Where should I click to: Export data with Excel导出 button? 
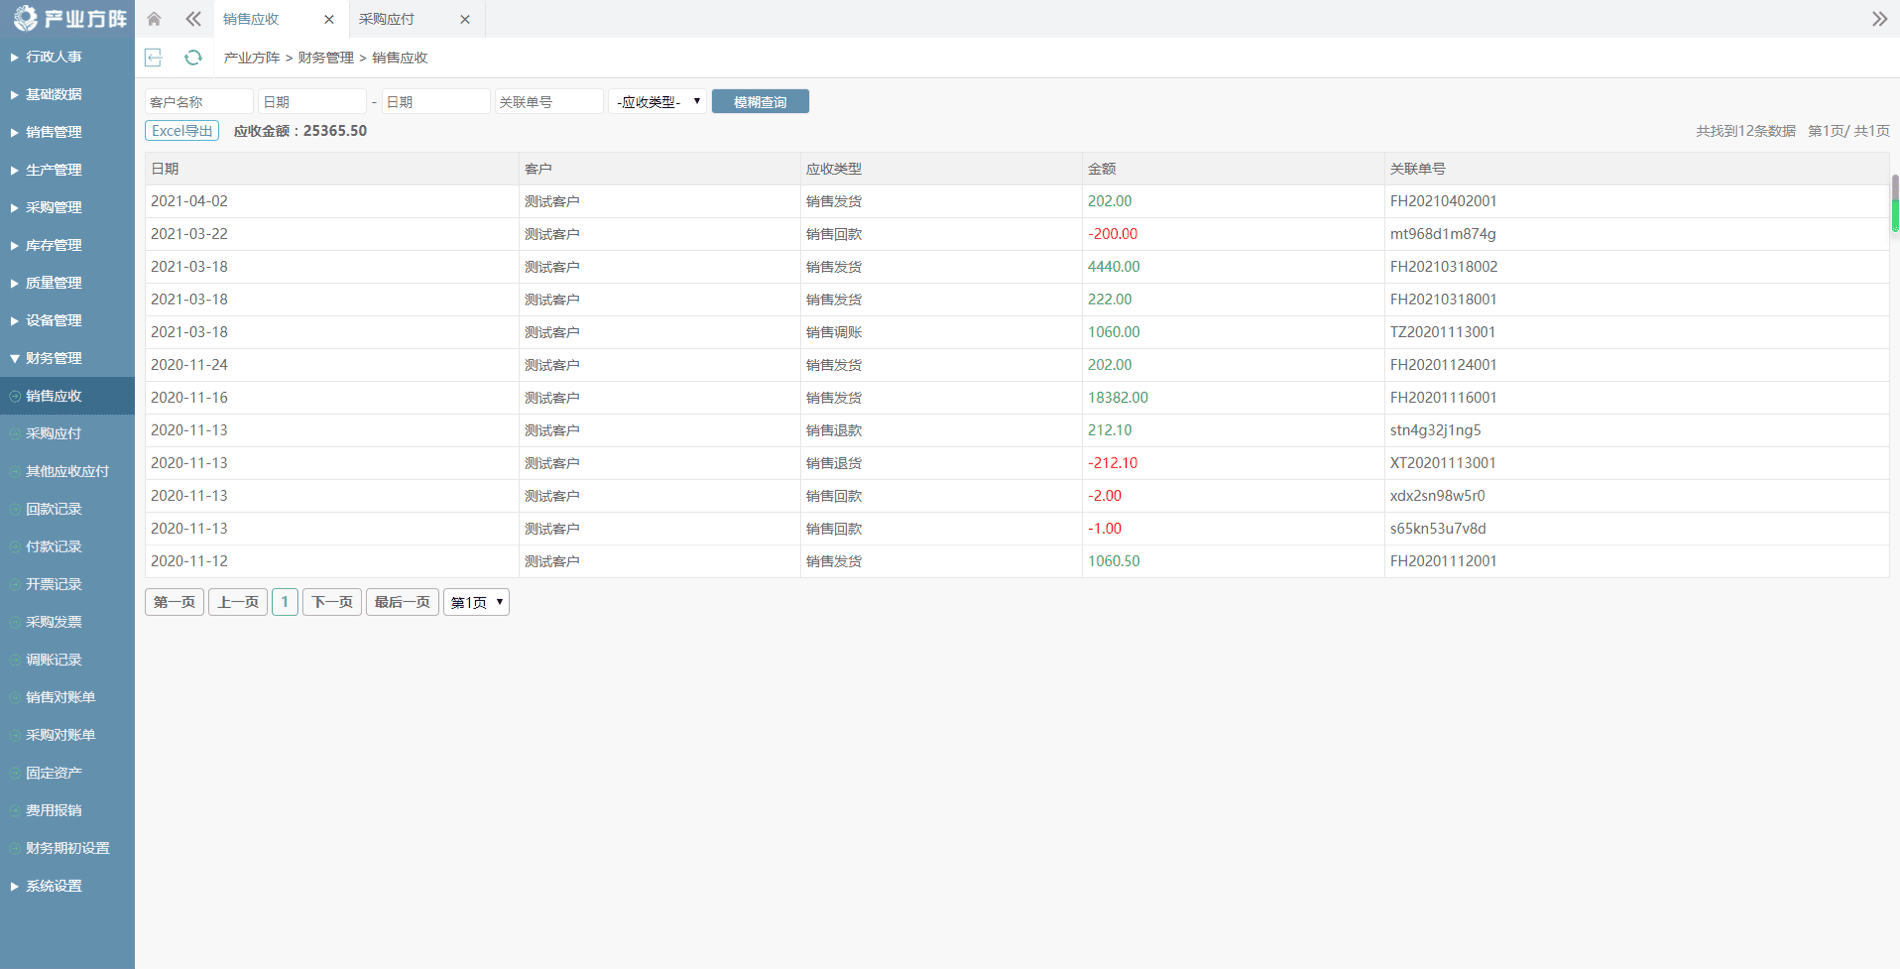coord(182,131)
